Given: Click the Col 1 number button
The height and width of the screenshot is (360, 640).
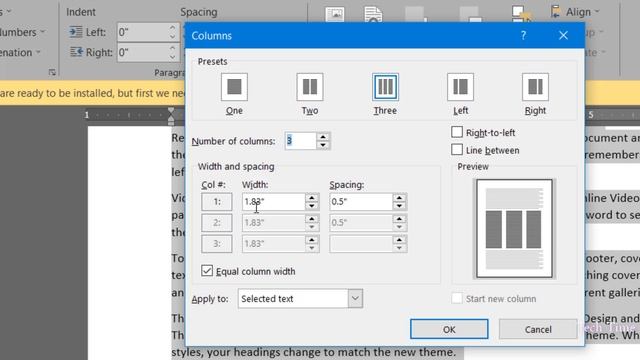Looking at the screenshot, I should tap(217, 202).
